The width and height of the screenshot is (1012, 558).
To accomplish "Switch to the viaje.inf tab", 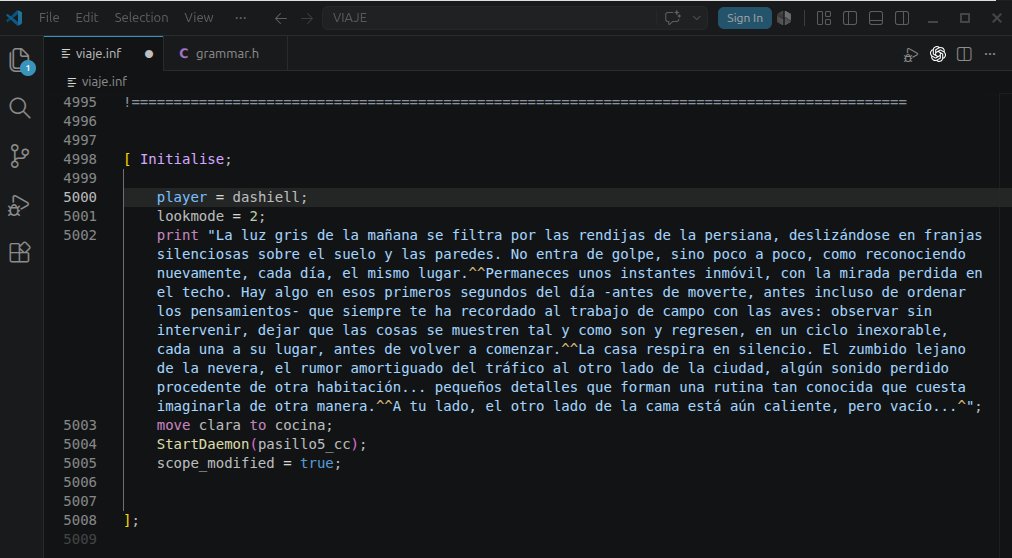I will [103, 54].
